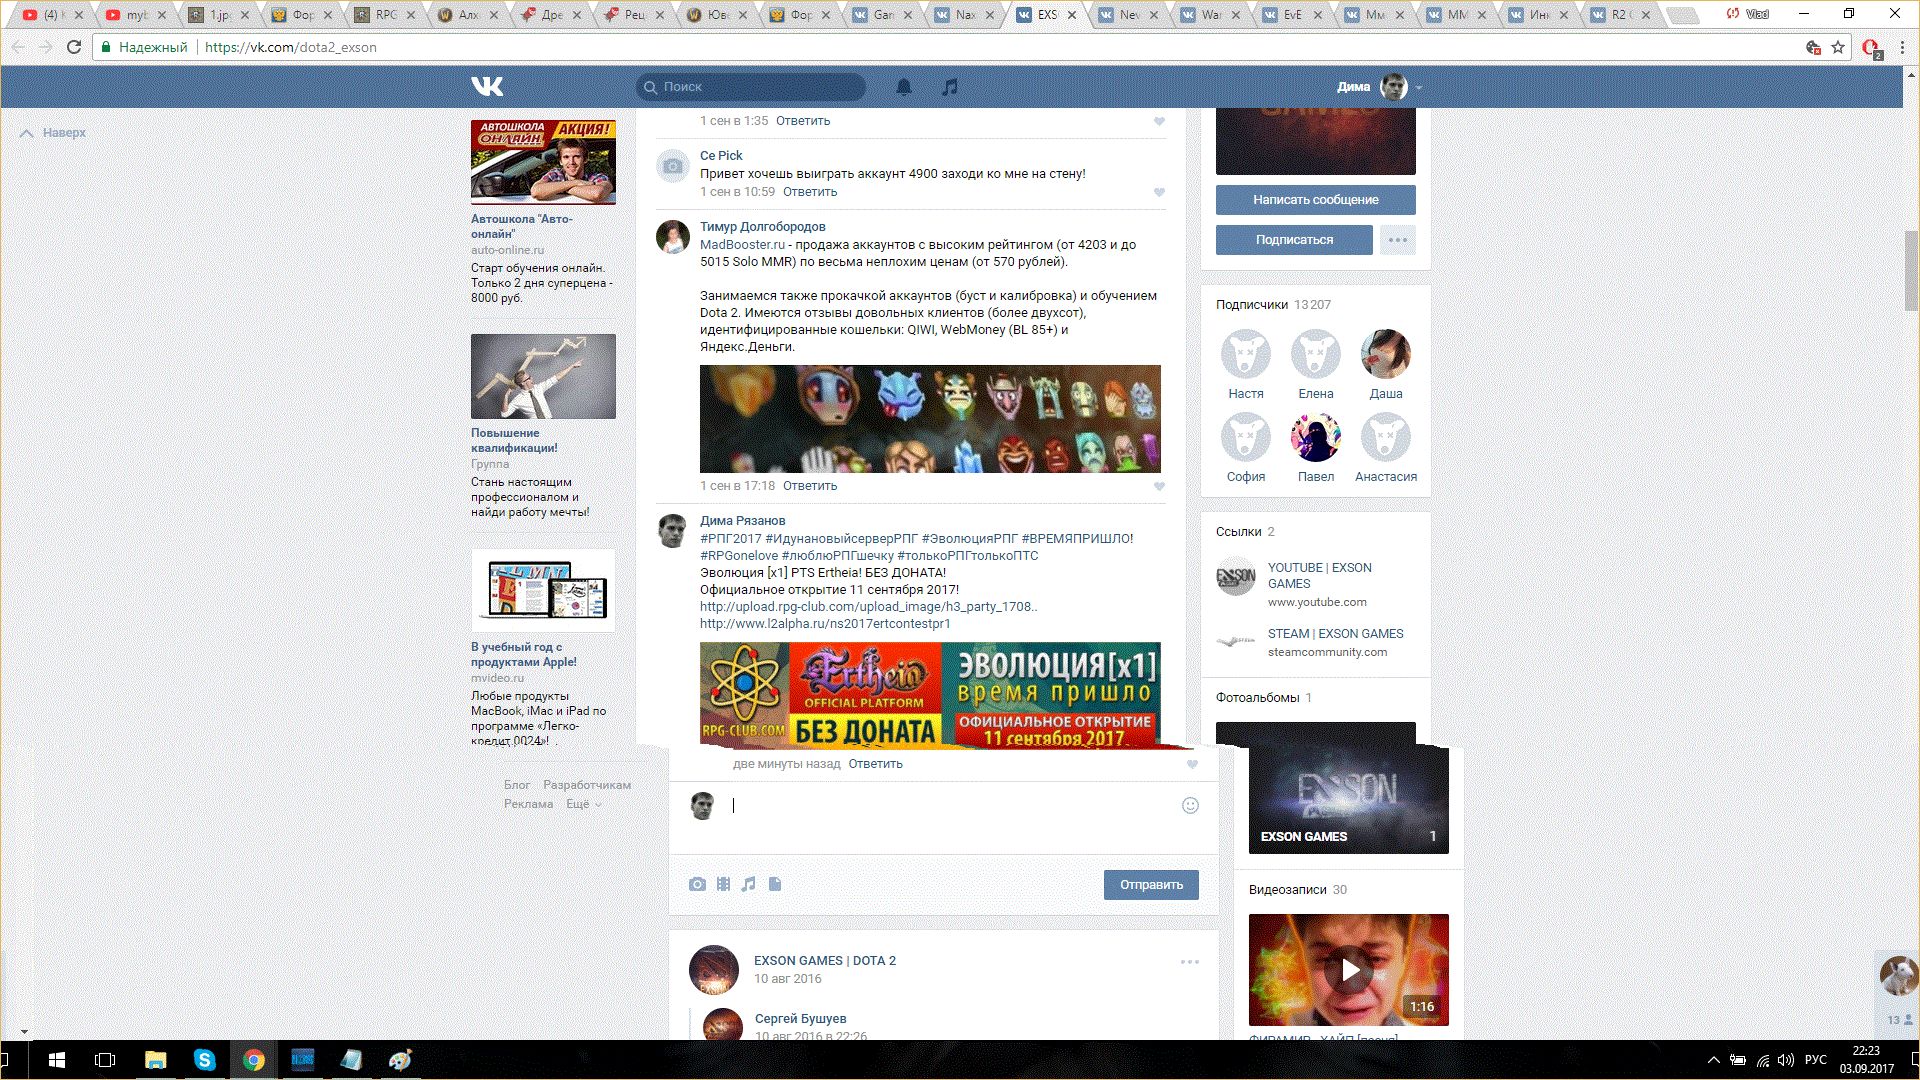Image resolution: width=1920 pixels, height=1080 pixels.
Task: Click the Отправить button
Action: pyautogui.click(x=1151, y=885)
